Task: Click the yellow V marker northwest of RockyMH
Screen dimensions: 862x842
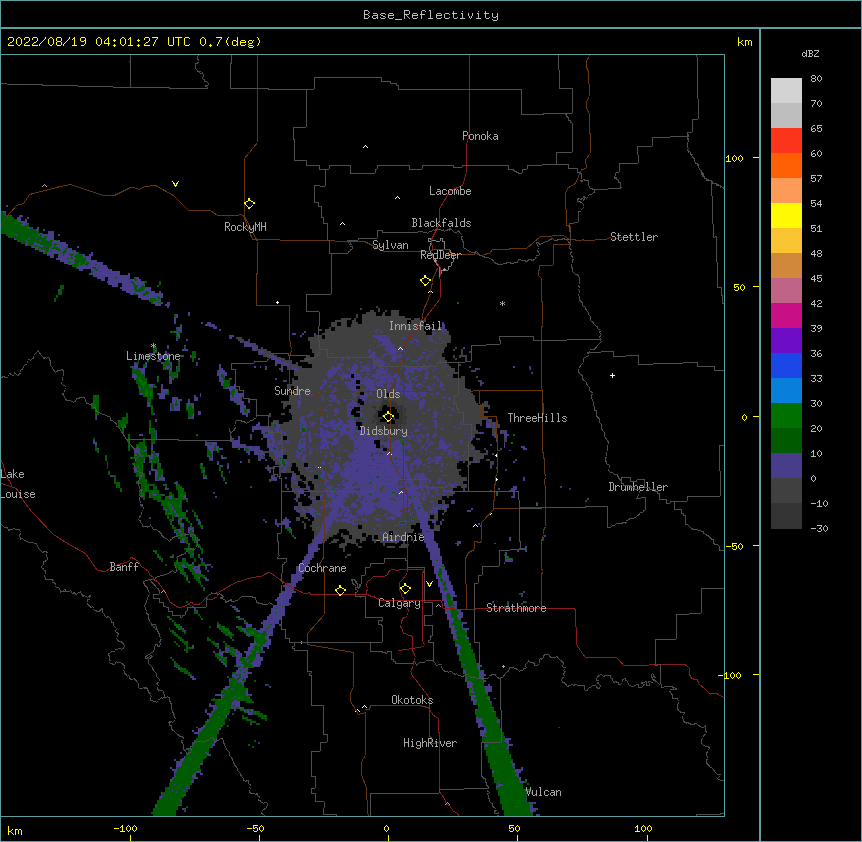Action: 175,184
